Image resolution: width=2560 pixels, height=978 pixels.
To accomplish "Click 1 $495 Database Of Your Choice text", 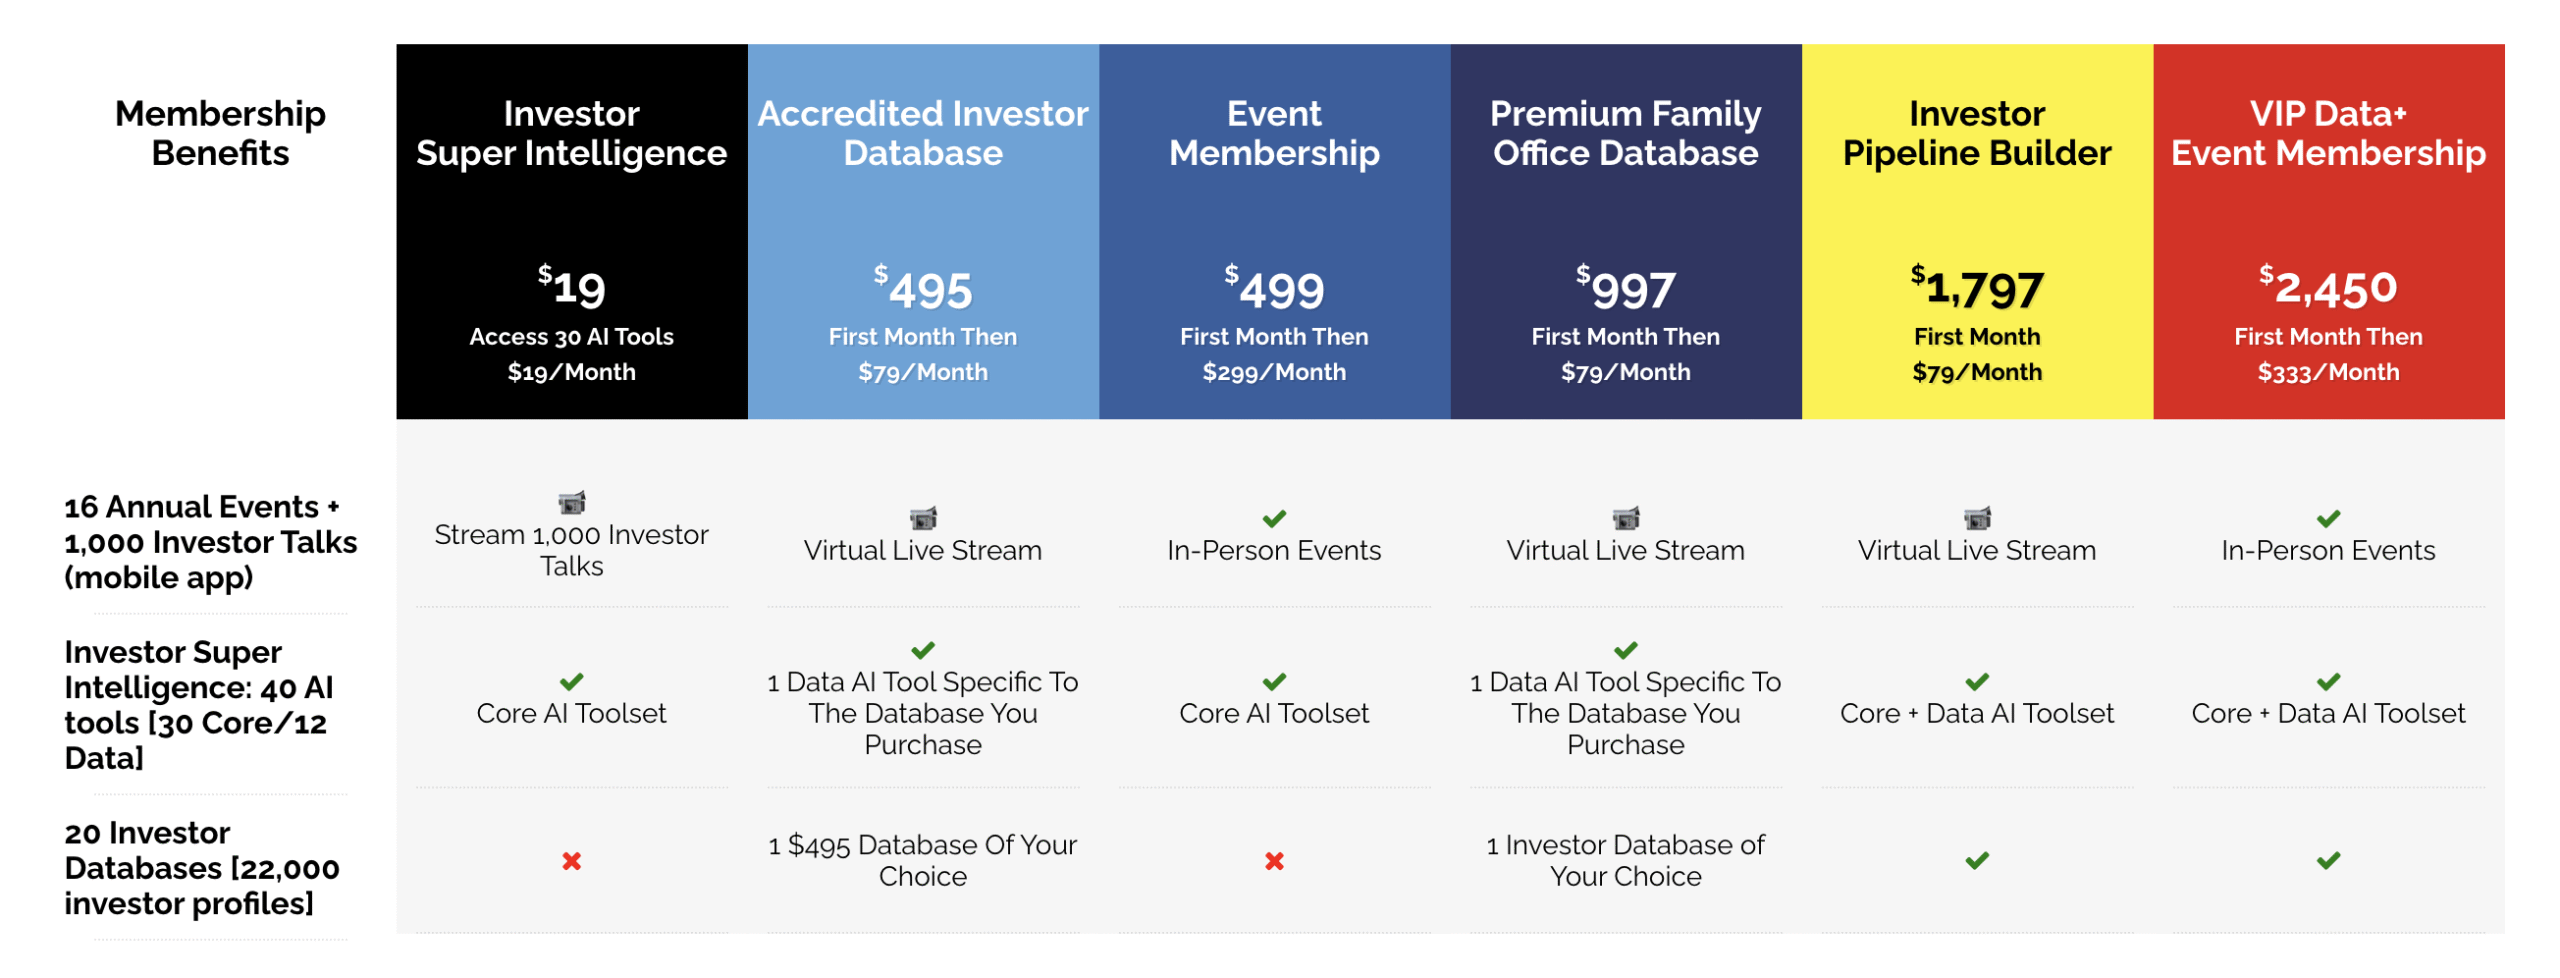I will [x=922, y=860].
